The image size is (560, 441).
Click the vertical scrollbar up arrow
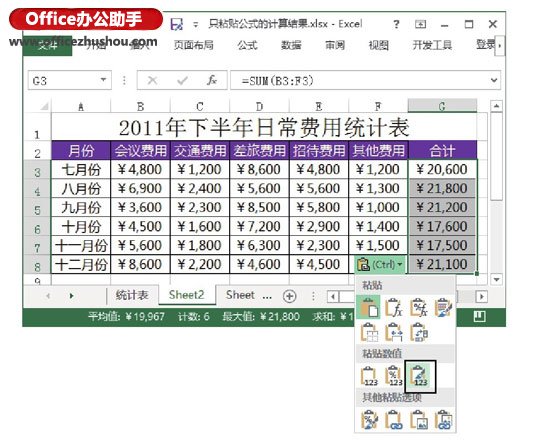[x=497, y=106]
